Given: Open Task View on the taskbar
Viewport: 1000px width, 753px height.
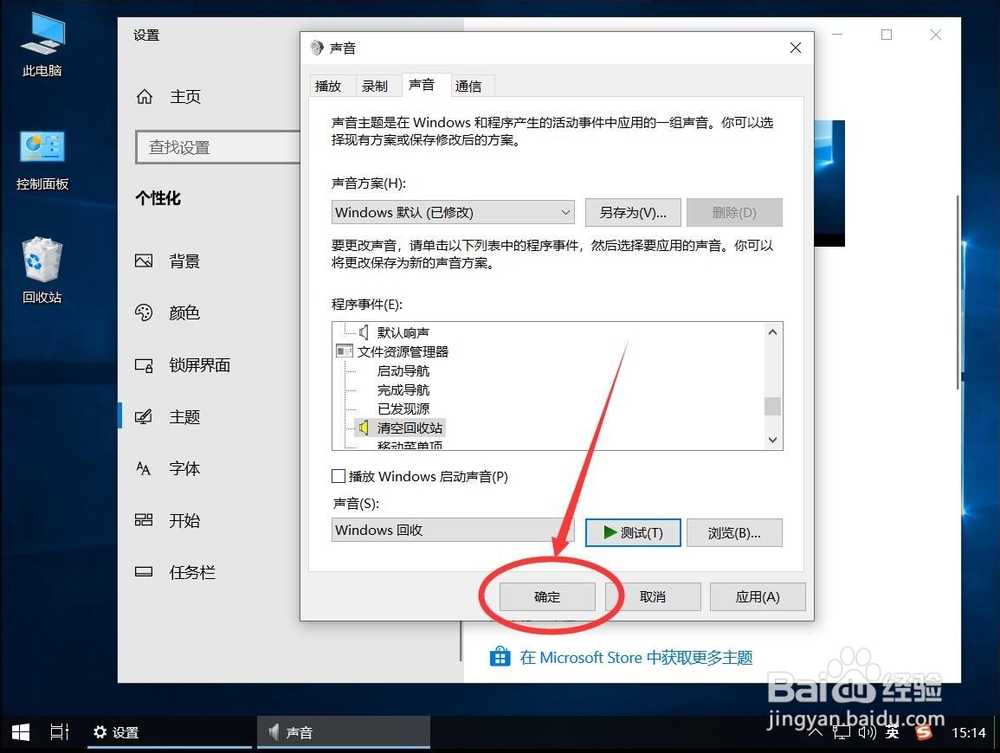Looking at the screenshot, I should (59, 732).
